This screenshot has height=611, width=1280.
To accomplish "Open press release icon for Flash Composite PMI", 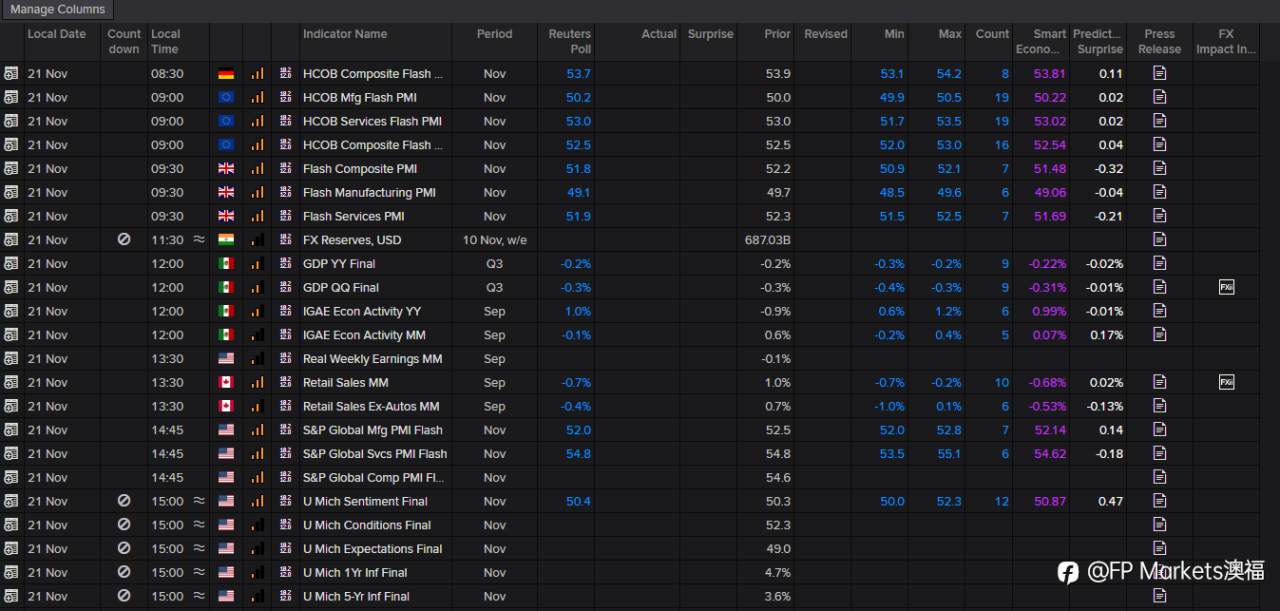I will tap(1160, 168).
